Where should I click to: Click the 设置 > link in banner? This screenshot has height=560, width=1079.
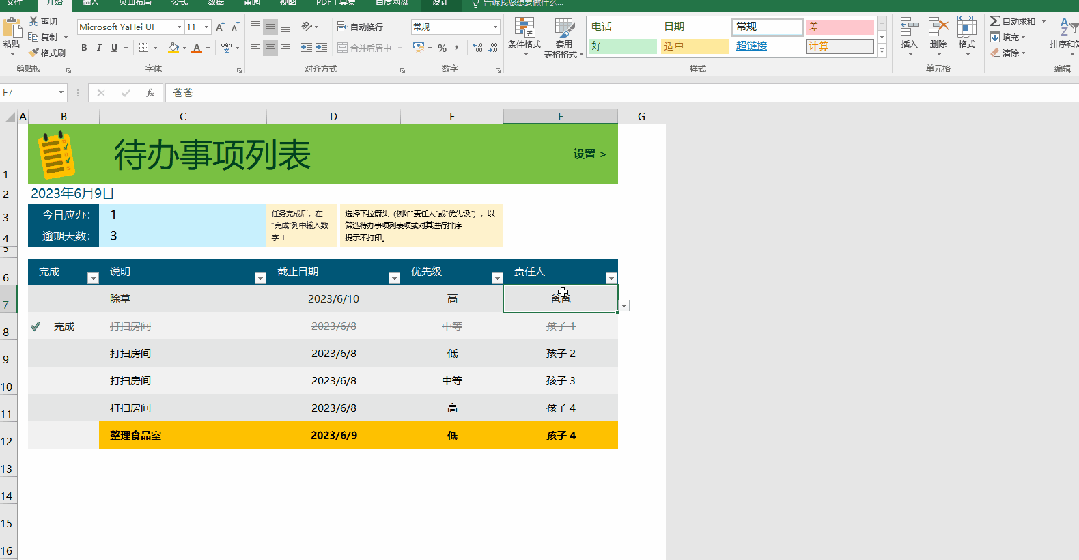[589, 154]
